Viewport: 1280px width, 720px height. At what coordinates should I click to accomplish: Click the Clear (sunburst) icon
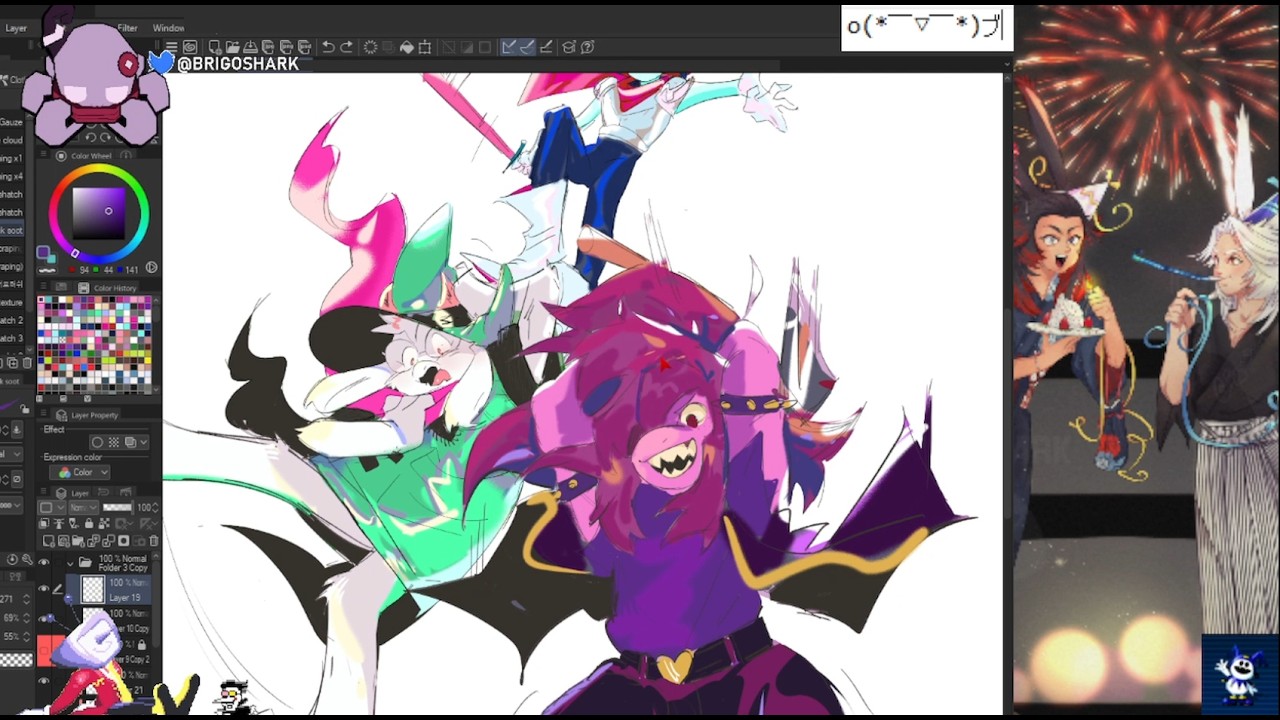[x=371, y=47]
